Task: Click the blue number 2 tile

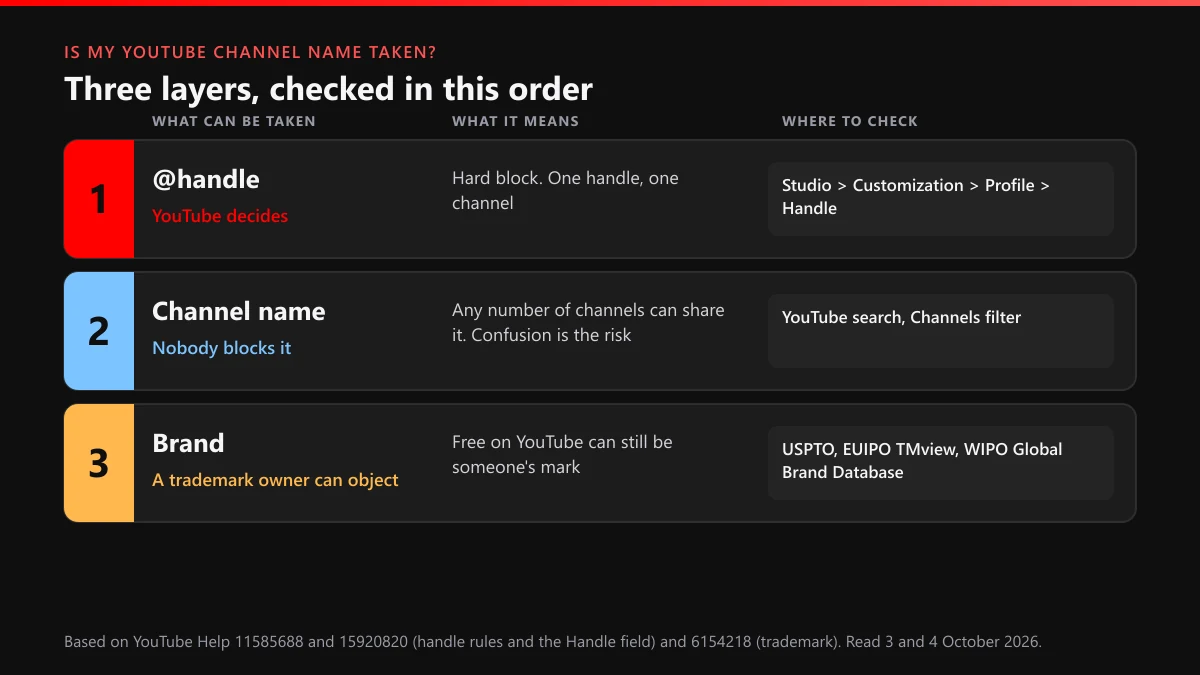Action: tap(99, 331)
